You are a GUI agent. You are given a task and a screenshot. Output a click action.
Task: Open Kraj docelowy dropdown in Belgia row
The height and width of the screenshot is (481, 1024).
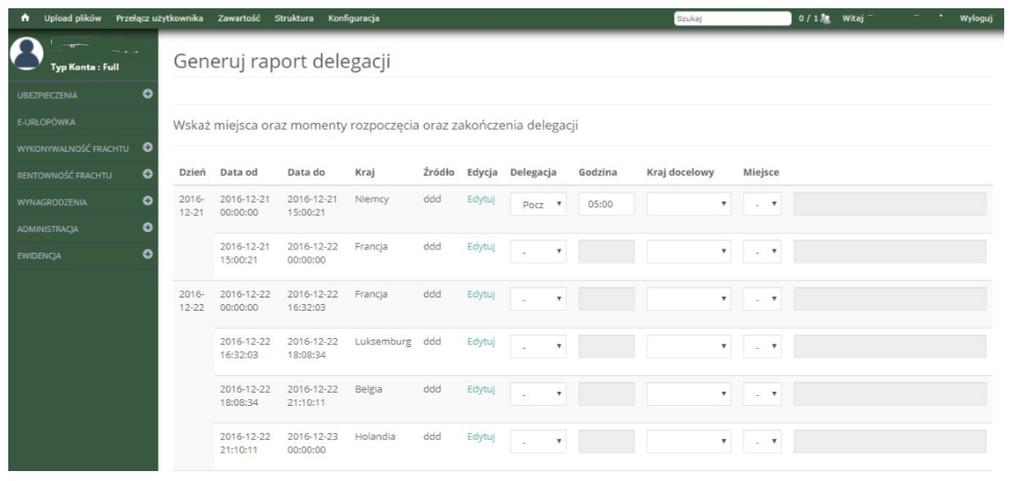pos(689,394)
